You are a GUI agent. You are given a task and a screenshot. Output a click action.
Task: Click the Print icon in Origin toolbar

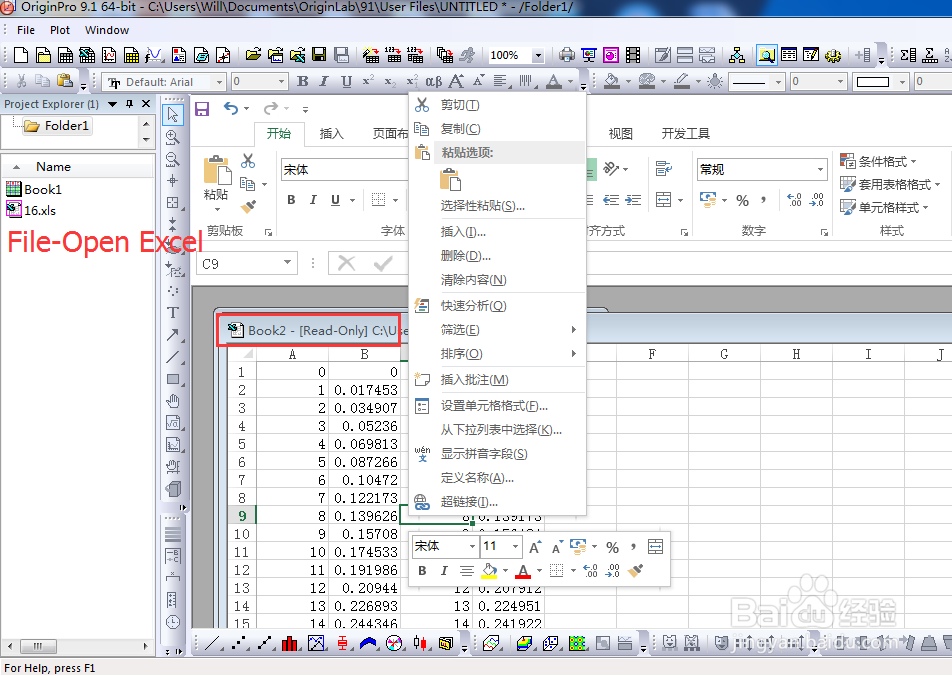[x=566, y=55]
